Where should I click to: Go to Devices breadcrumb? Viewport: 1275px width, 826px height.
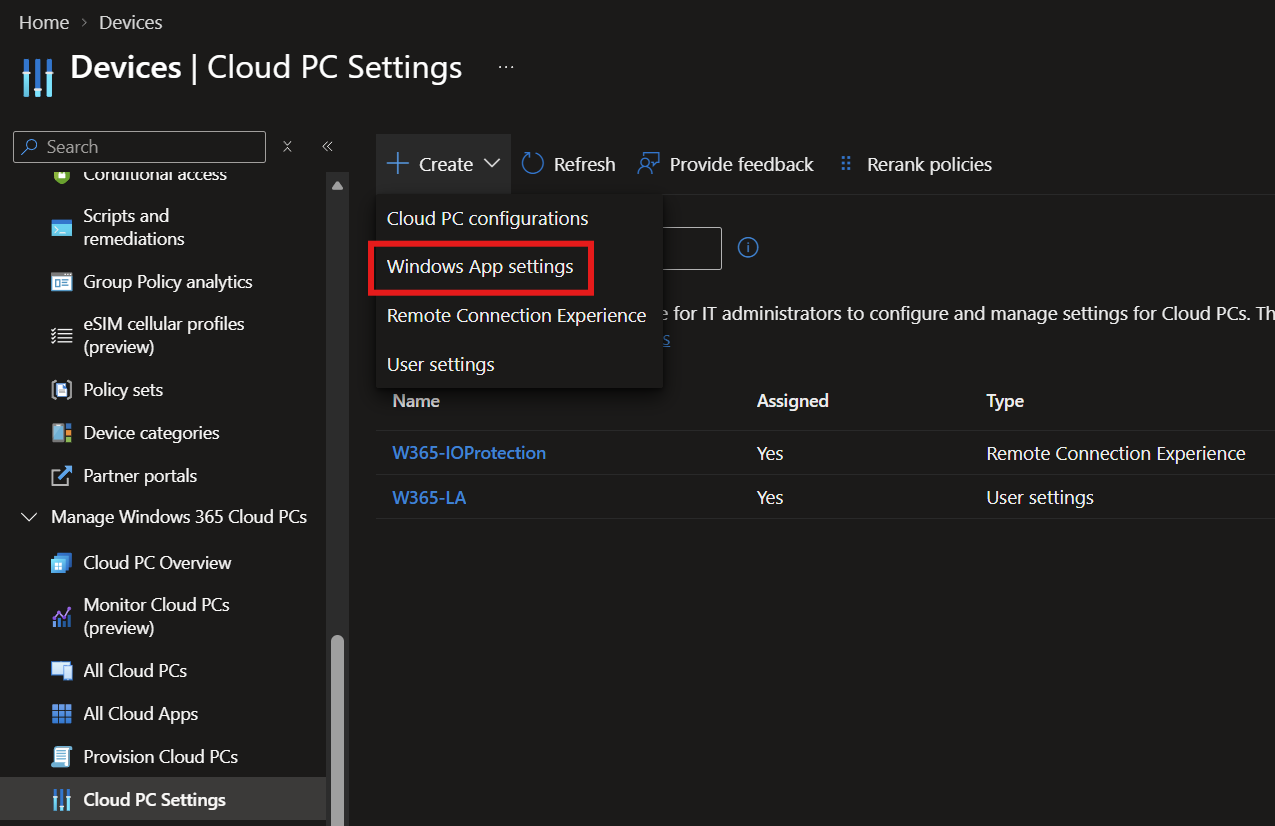click(131, 22)
